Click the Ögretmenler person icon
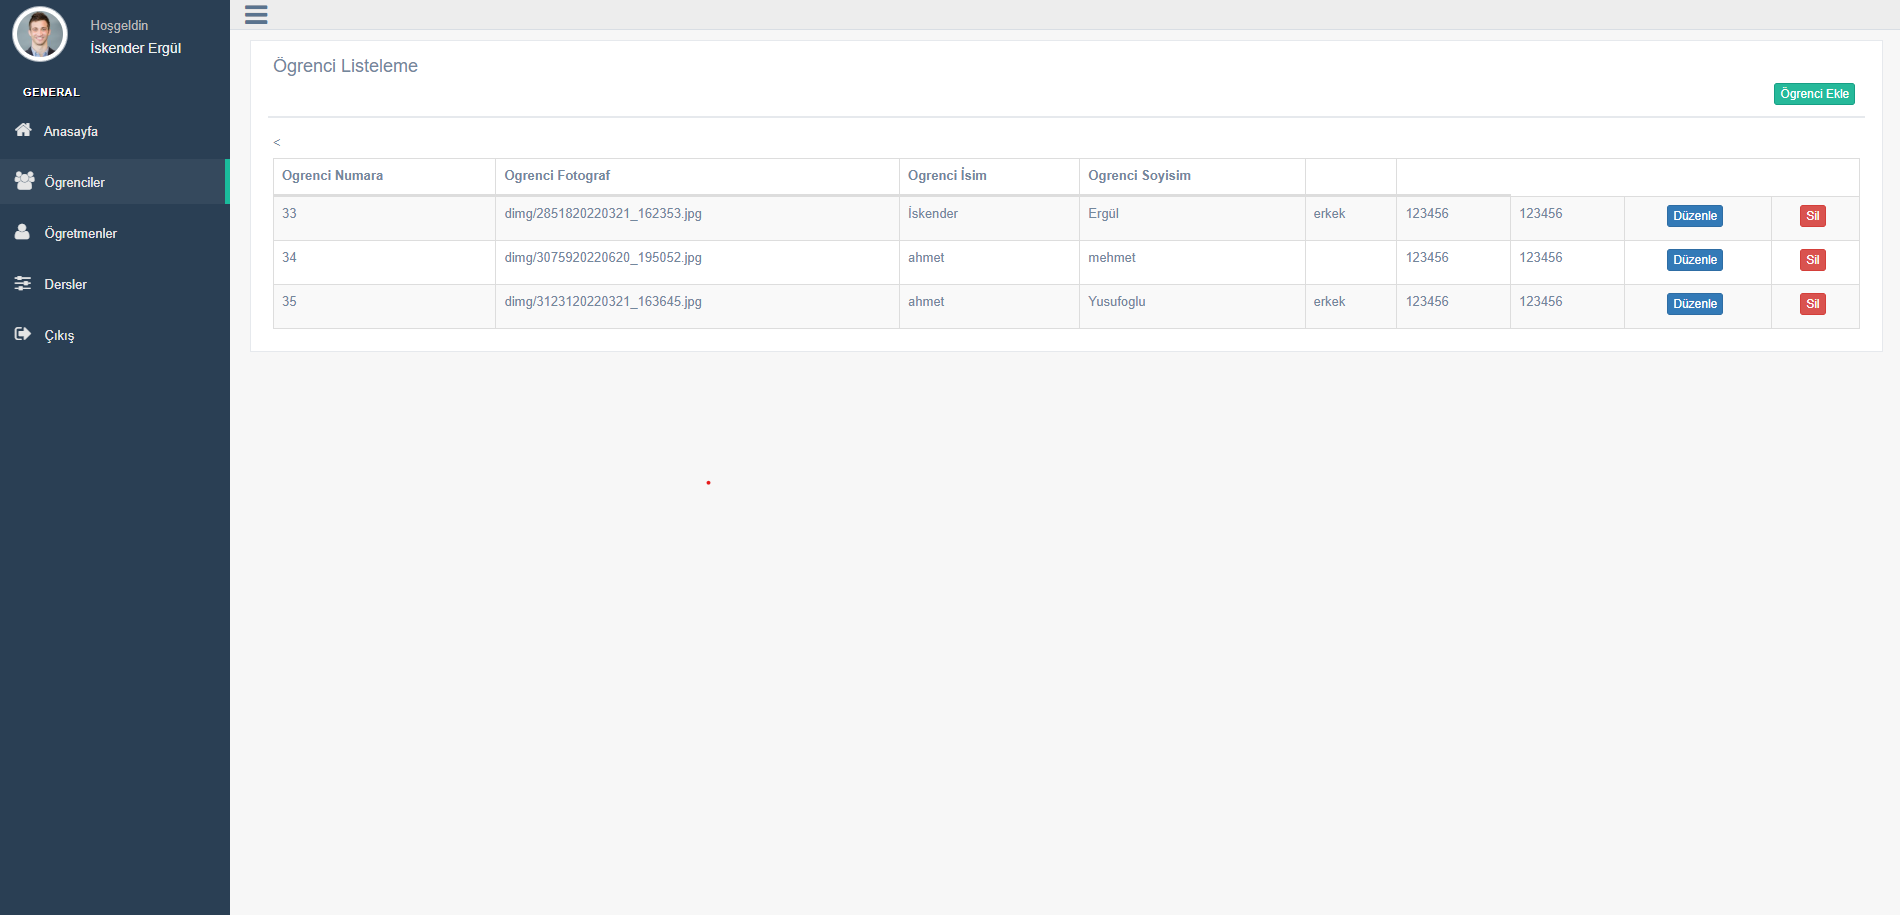 pyautogui.click(x=23, y=232)
